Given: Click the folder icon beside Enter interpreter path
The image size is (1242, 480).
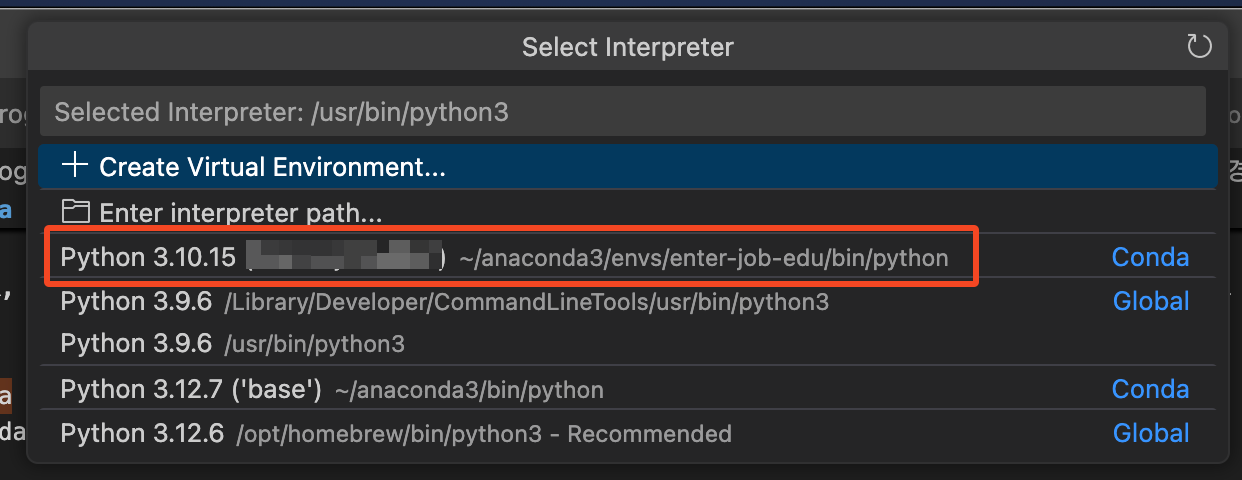Looking at the screenshot, I should tap(75, 212).
